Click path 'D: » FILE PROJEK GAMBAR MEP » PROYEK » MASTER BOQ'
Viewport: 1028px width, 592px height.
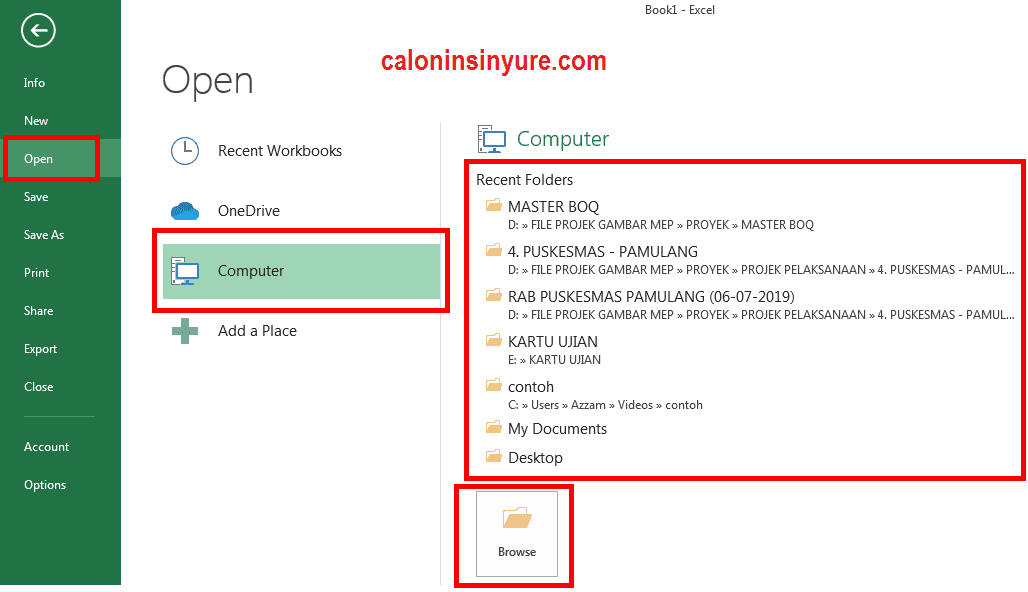point(661,225)
